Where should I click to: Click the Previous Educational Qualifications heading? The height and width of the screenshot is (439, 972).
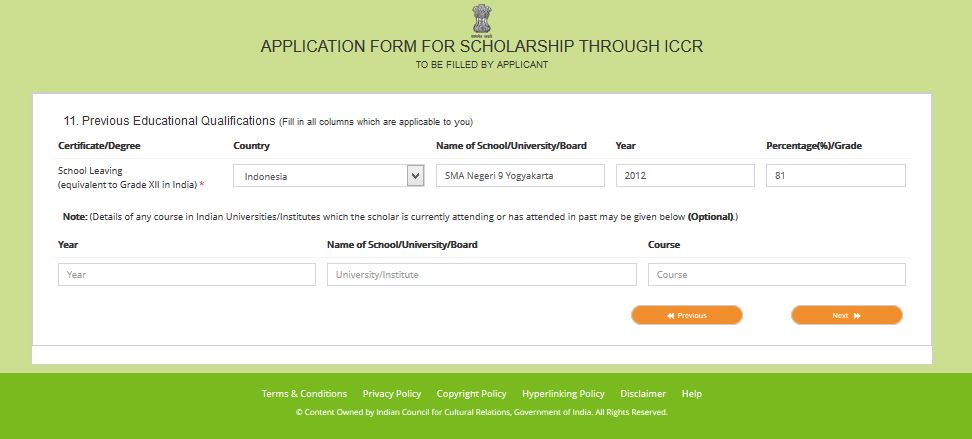point(169,121)
